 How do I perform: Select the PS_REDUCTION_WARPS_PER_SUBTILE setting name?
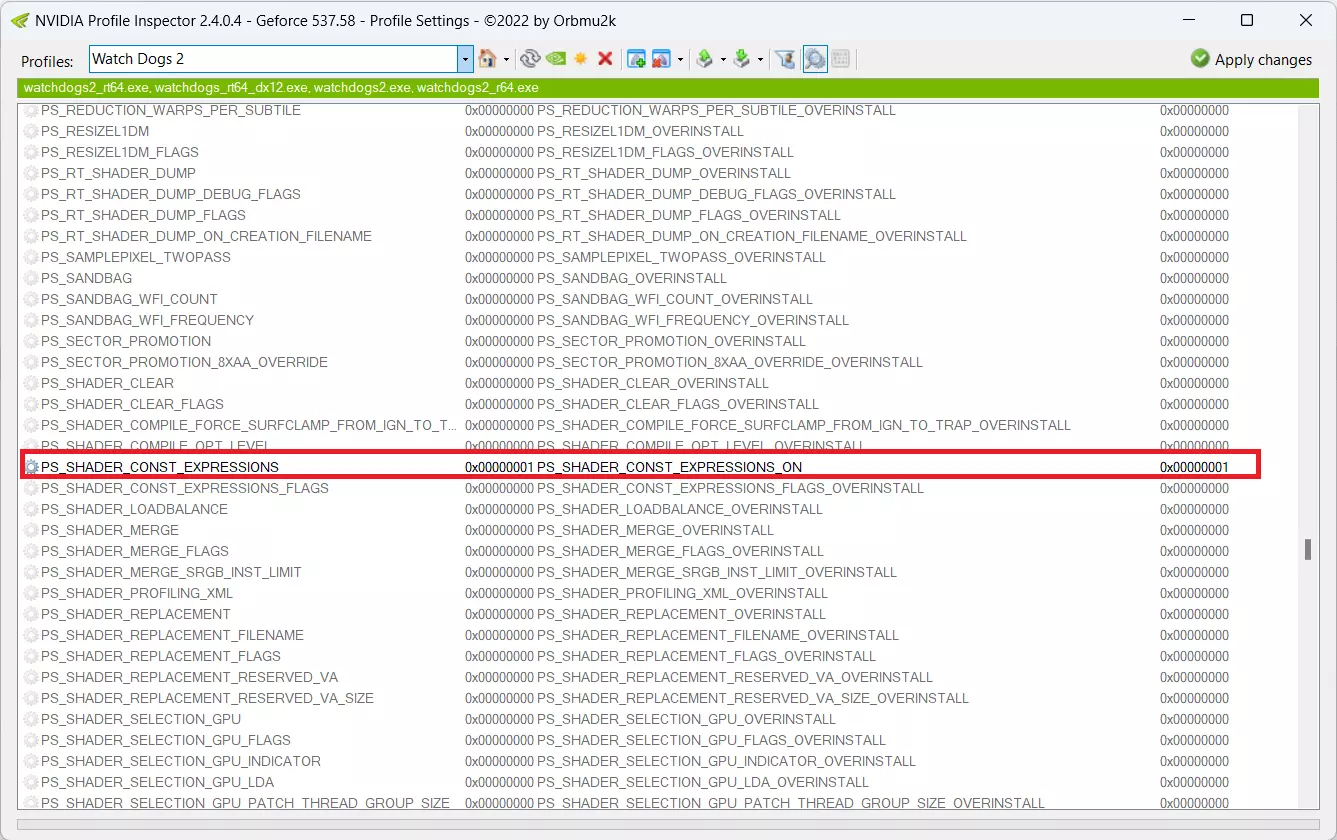coord(171,110)
